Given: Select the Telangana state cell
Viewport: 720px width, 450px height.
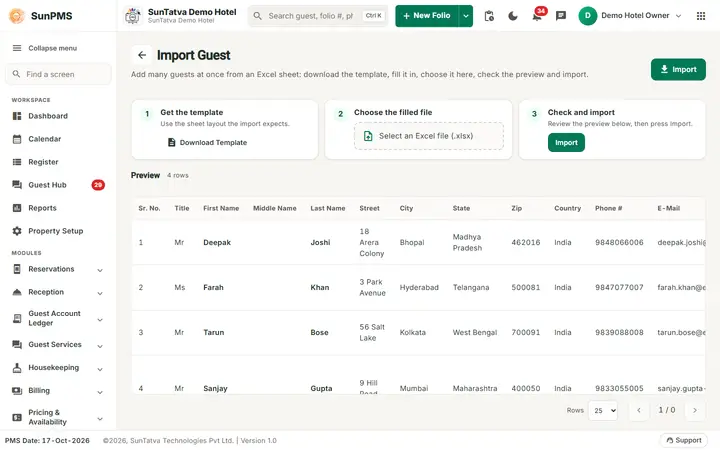Looking at the screenshot, I should [x=471, y=287].
